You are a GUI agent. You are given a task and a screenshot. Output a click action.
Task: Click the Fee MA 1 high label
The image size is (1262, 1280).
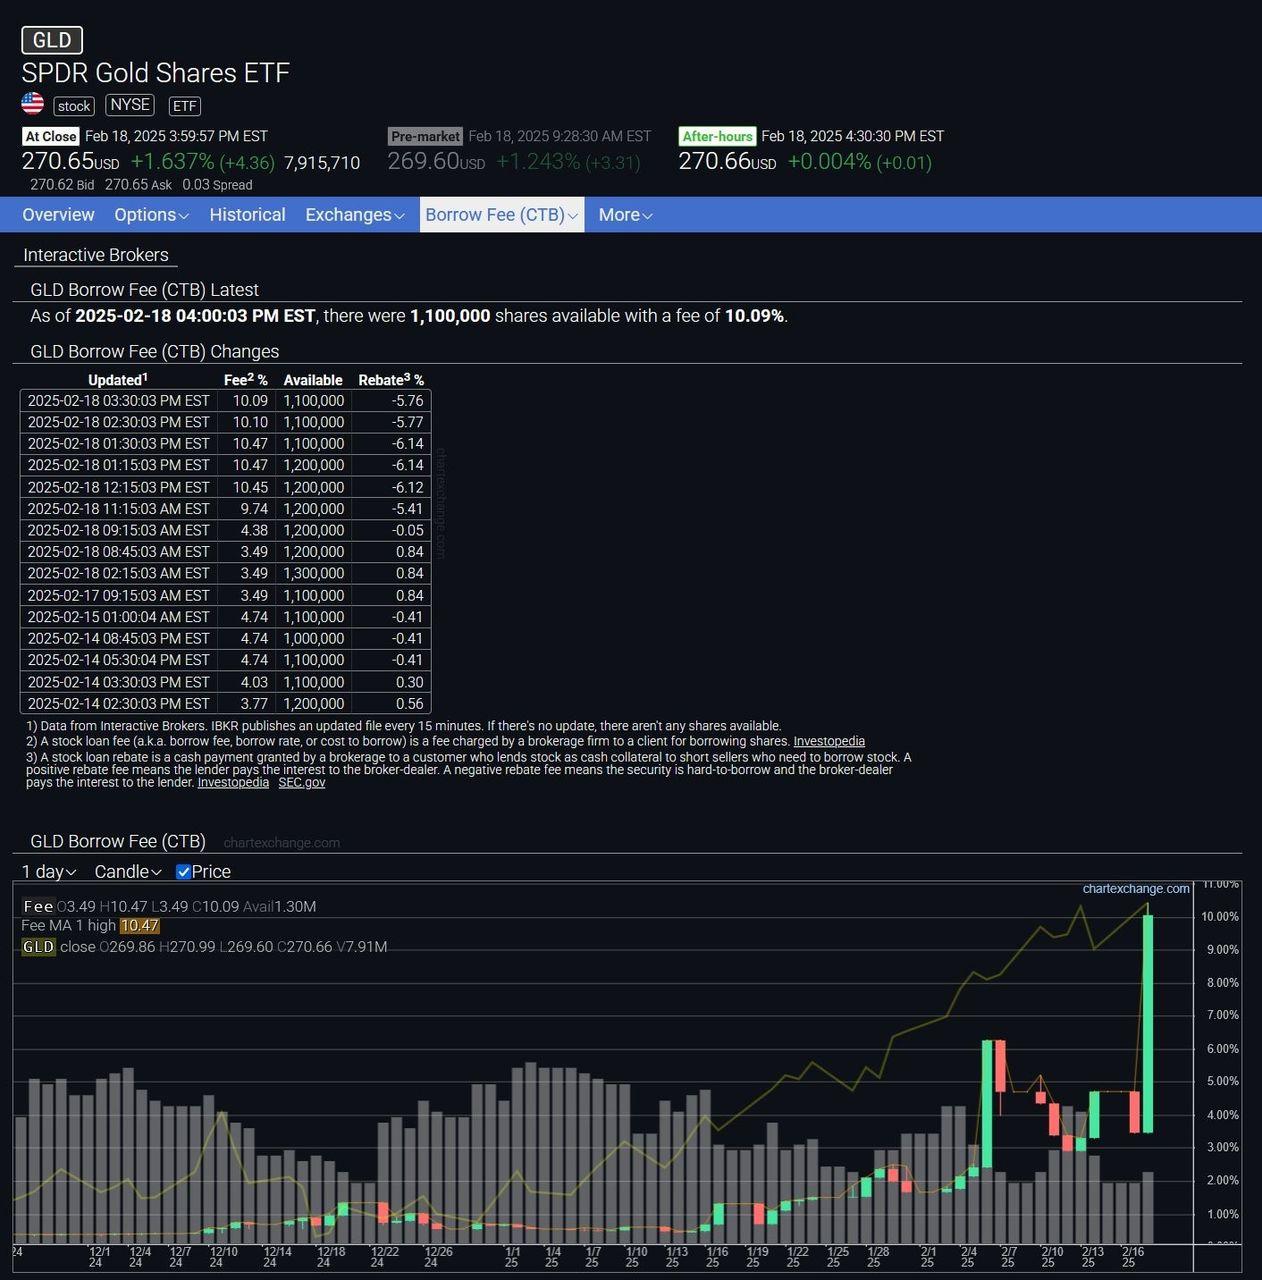click(x=68, y=926)
